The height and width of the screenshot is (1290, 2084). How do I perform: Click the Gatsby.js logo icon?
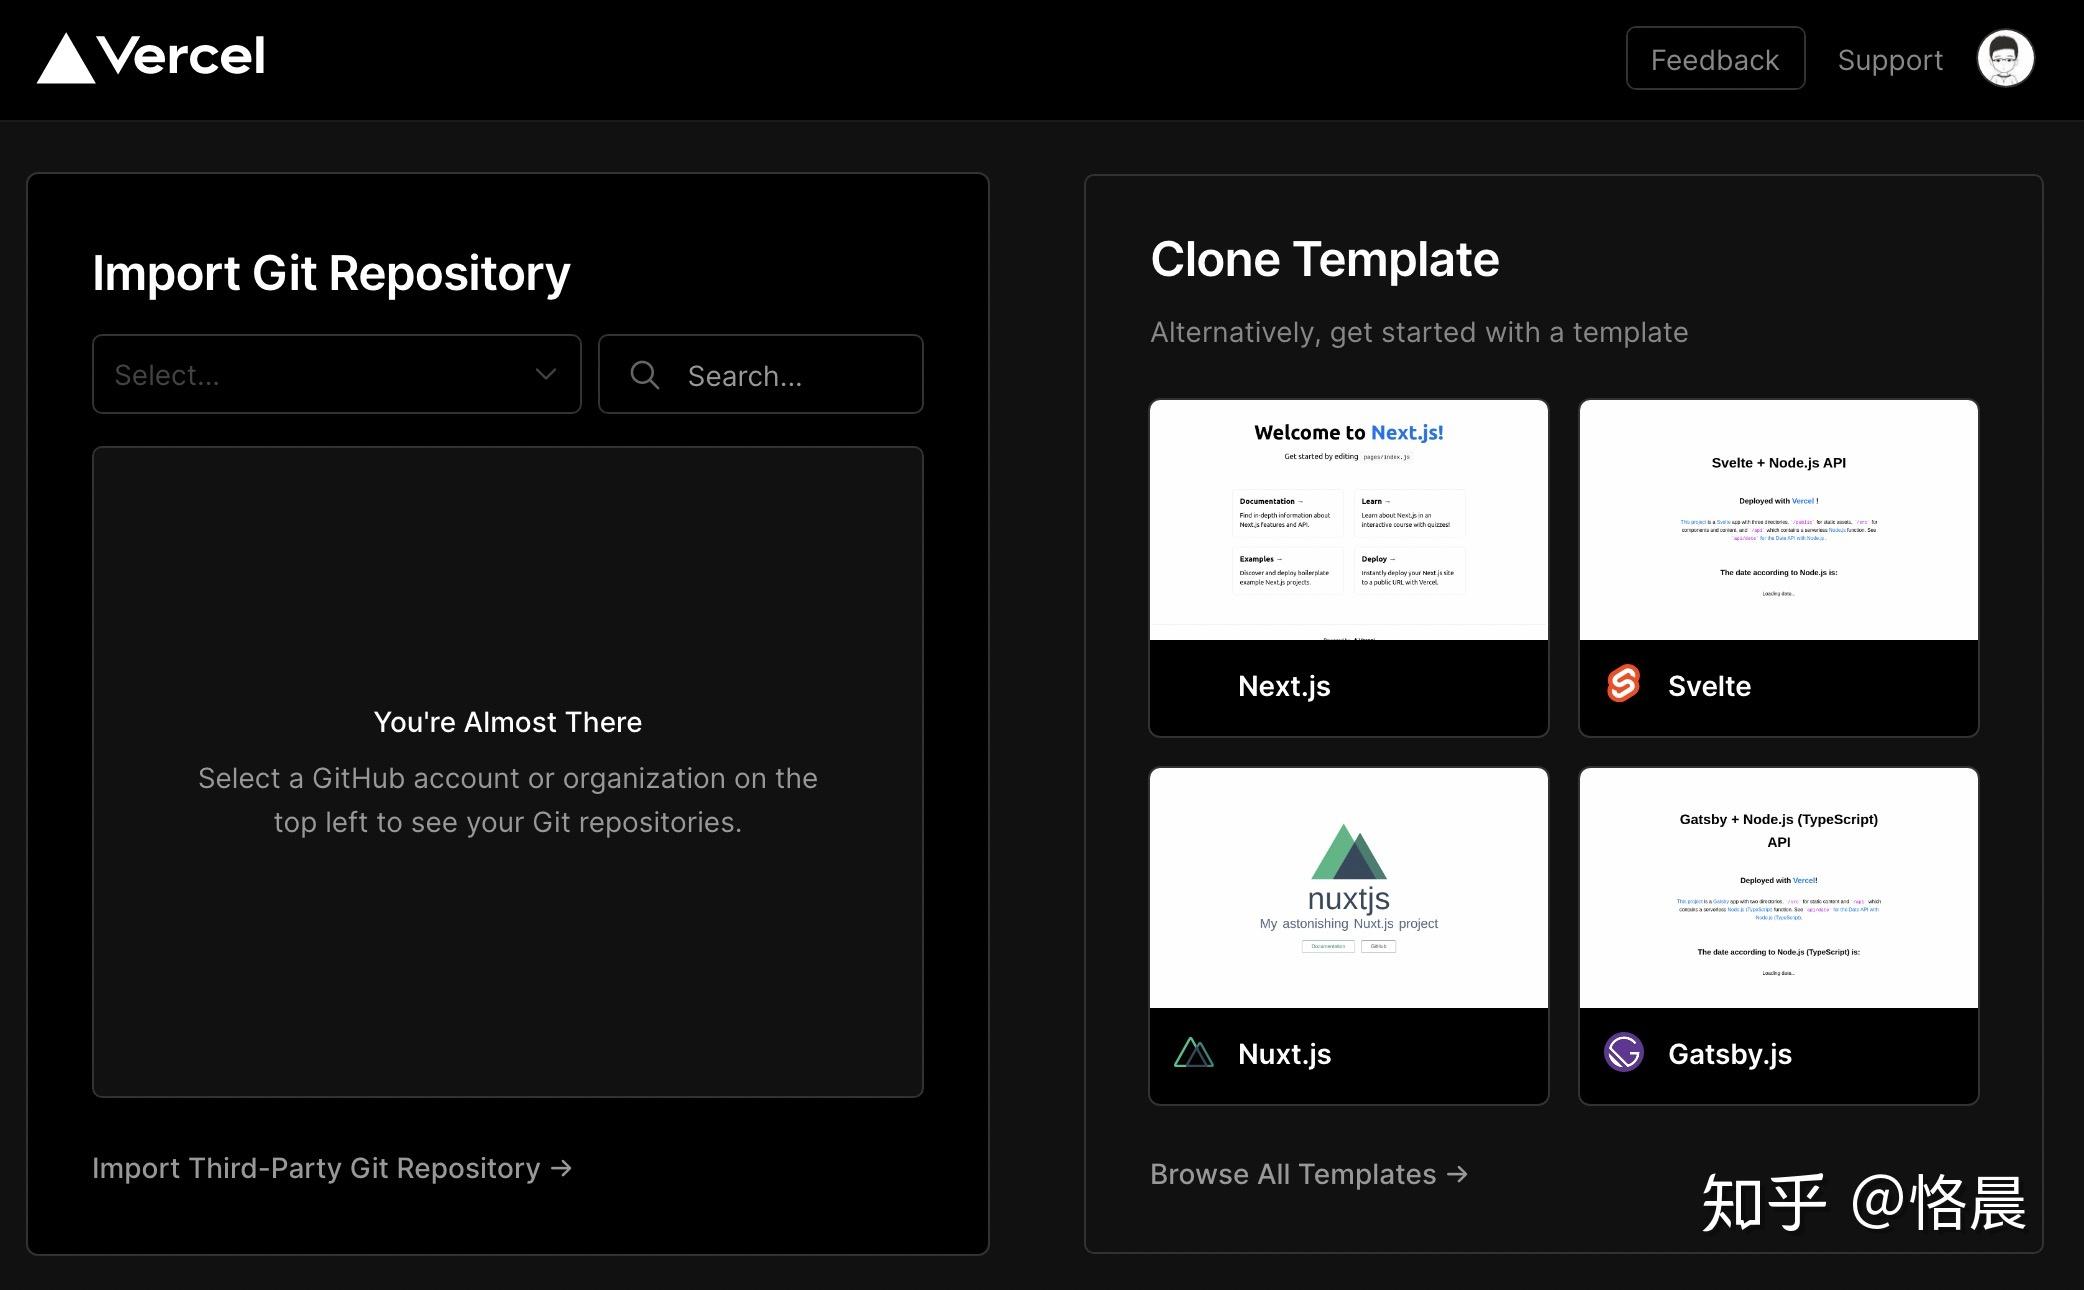[x=1623, y=1053]
